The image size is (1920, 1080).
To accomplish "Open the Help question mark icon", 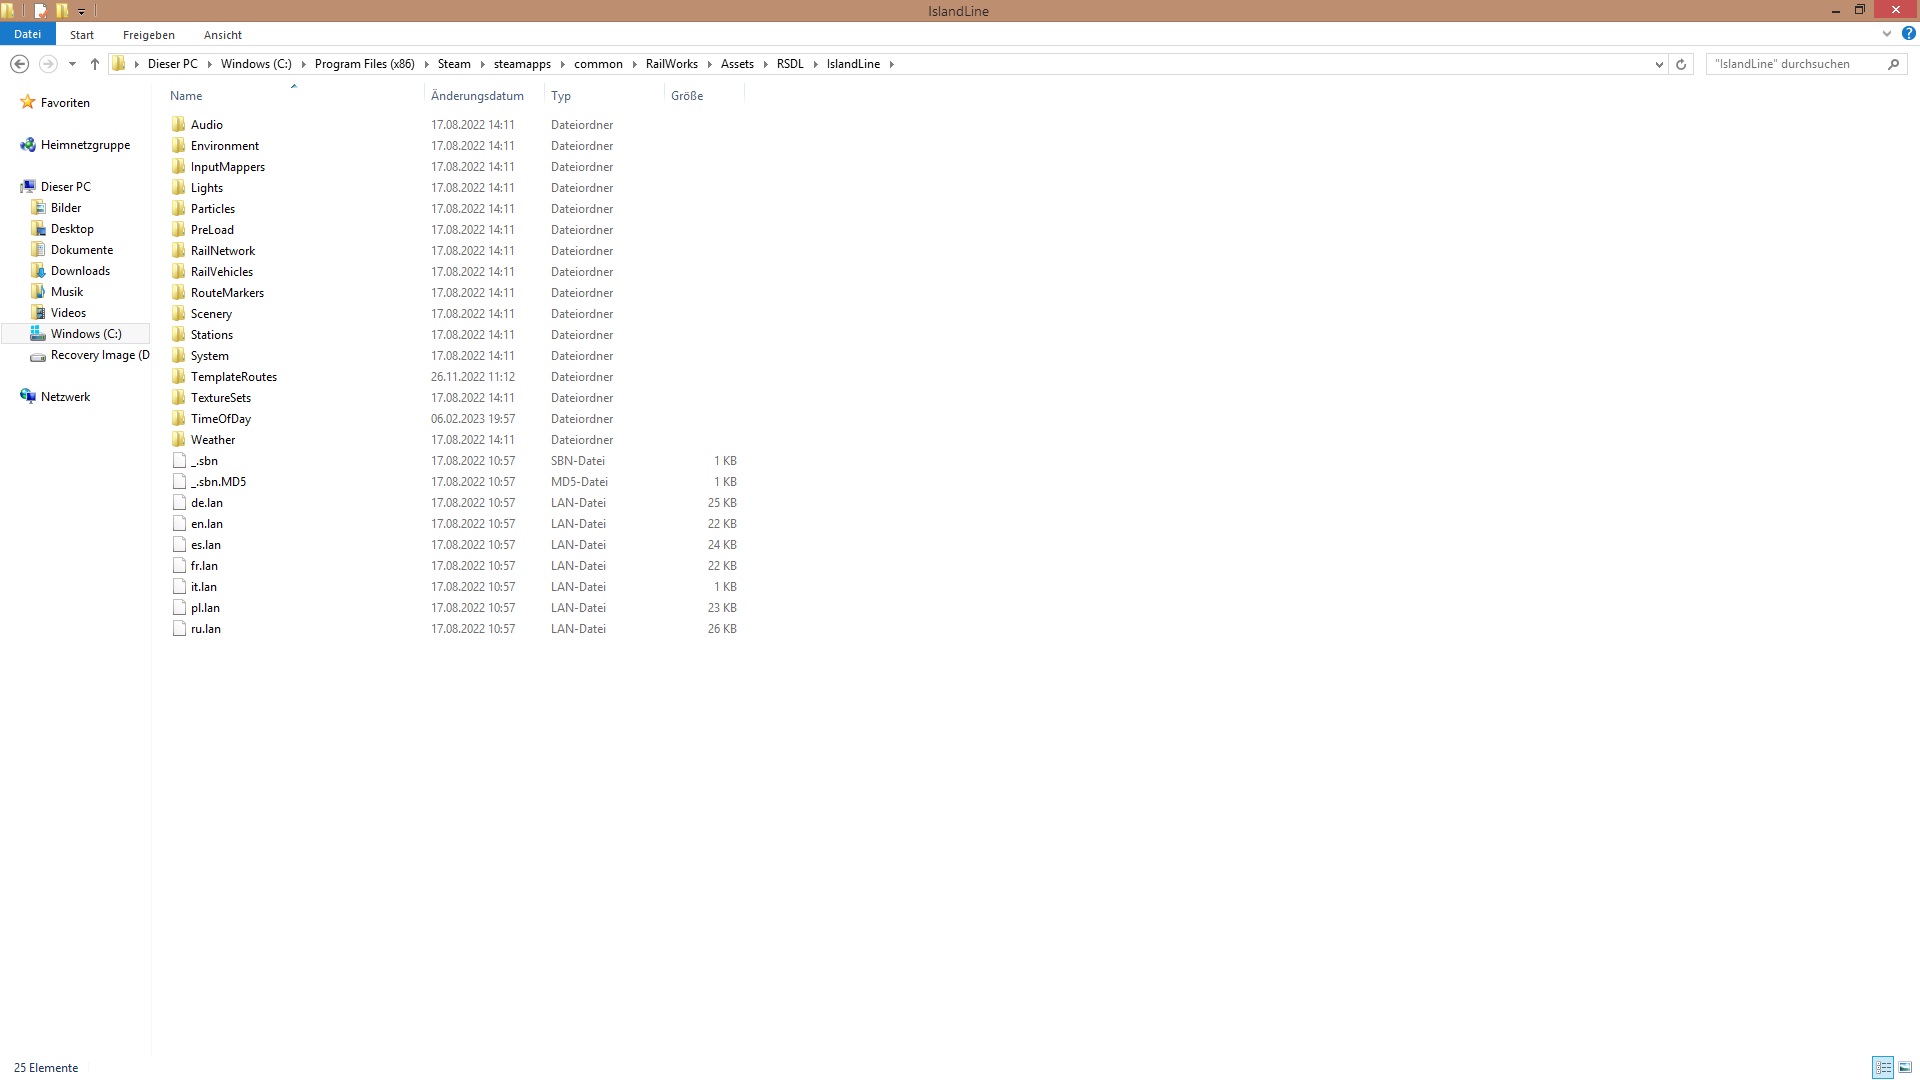I will click(x=1909, y=33).
